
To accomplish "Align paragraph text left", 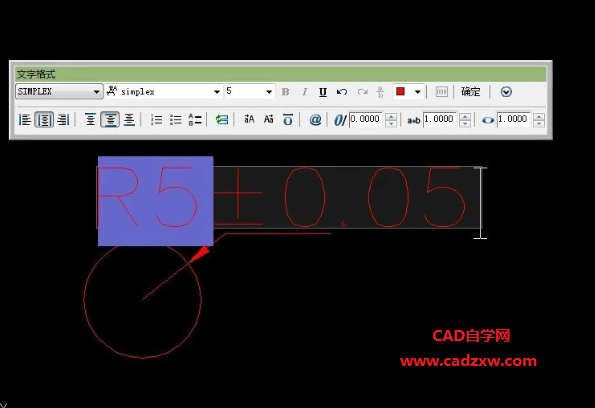I will coord(25,120).
